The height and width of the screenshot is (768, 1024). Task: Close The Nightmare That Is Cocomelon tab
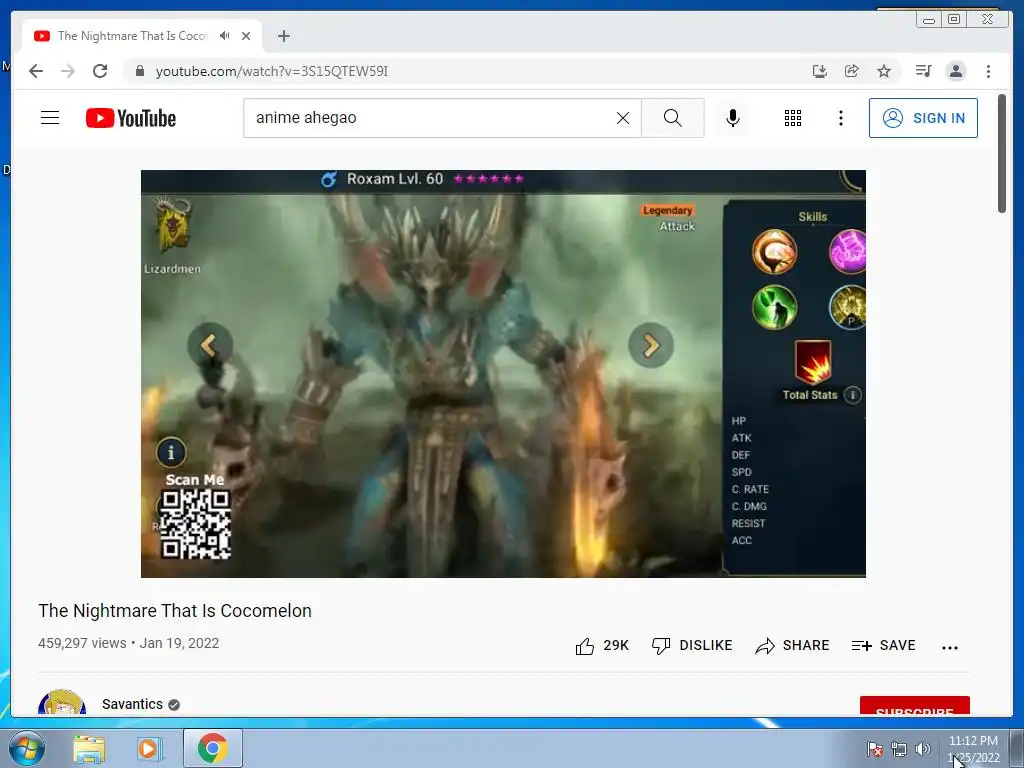click(246, 36)
